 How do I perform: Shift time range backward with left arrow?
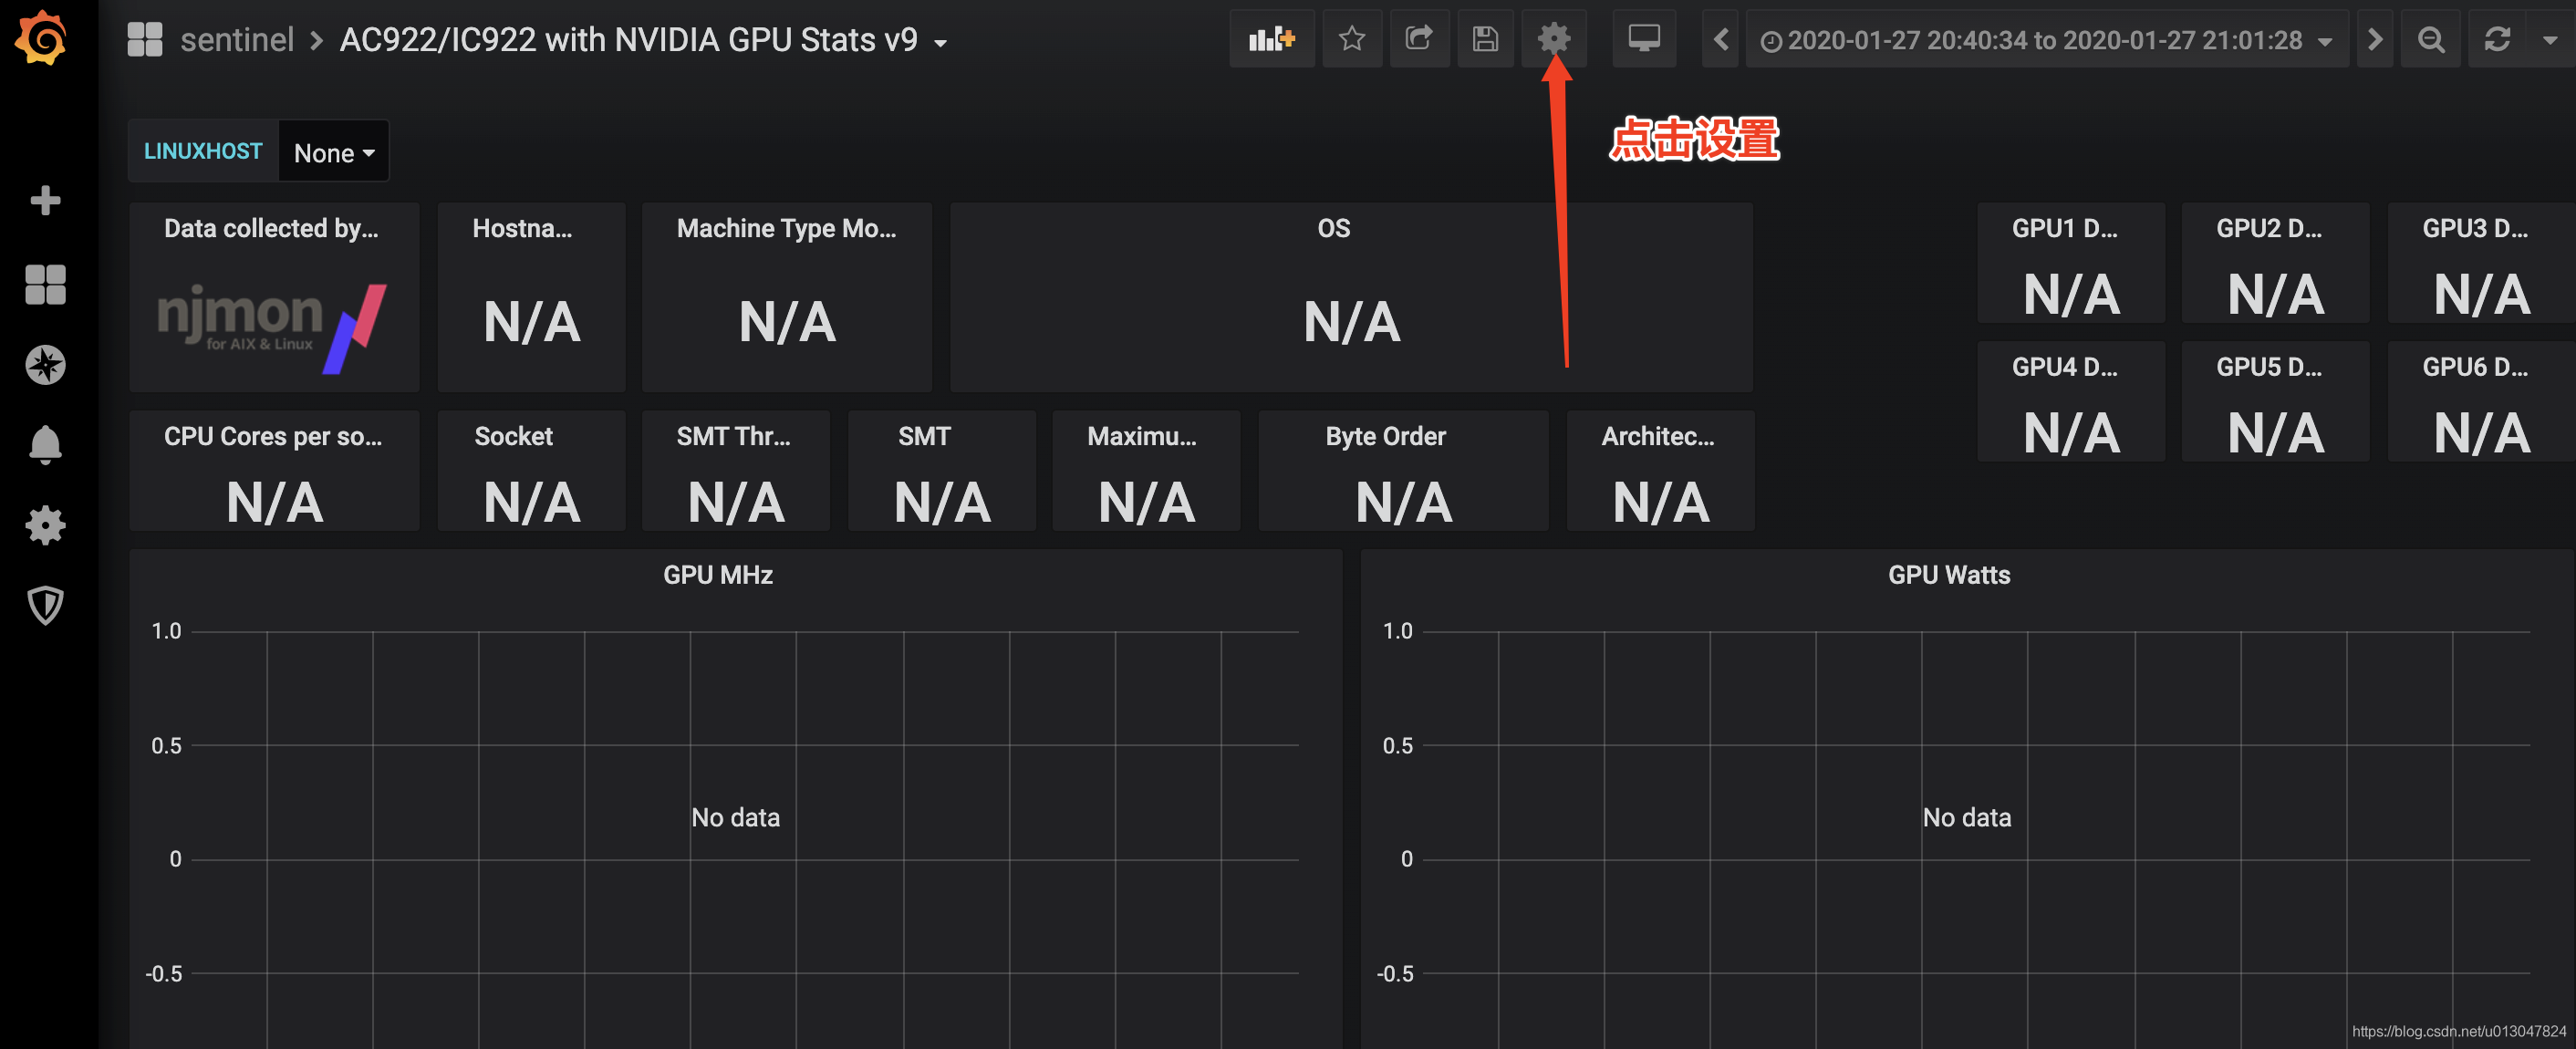click(1720, 40)
